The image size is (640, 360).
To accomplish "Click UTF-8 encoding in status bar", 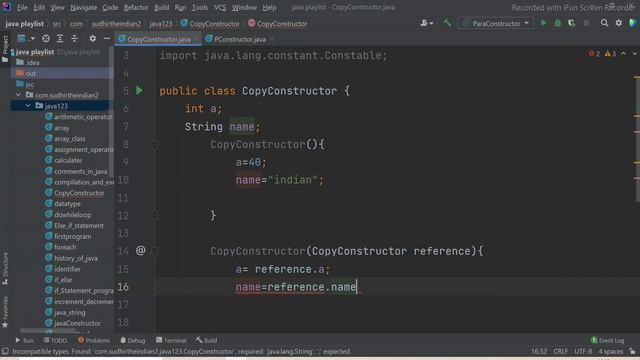I will (x=583, y=351).
